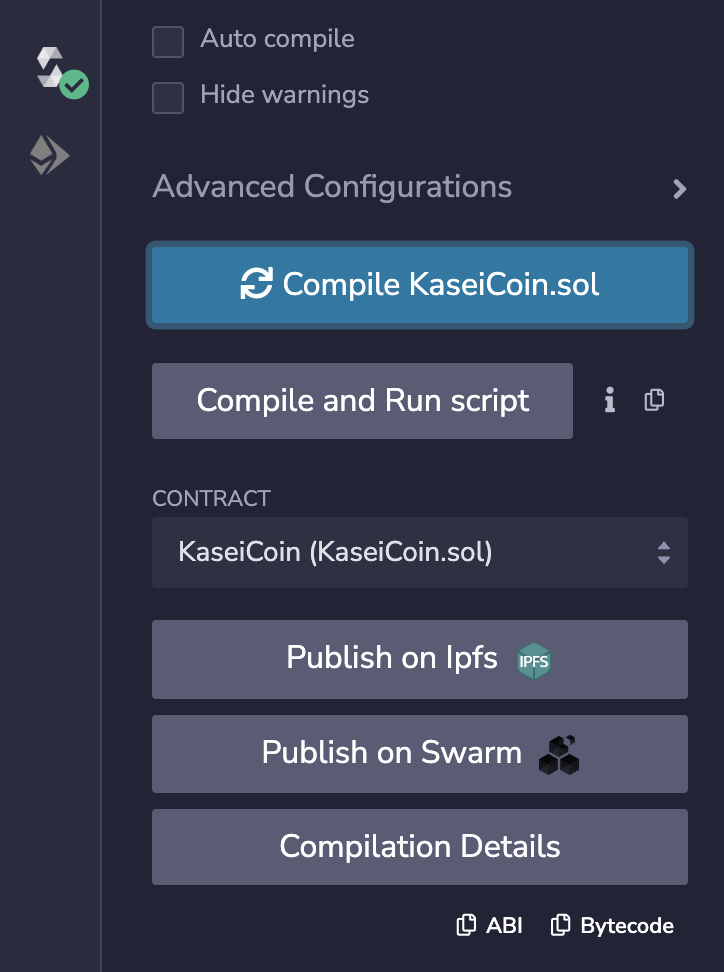Click the contract selector stepper arrows
This screenshot has height=972, width=724.
(x=663, y=553)
